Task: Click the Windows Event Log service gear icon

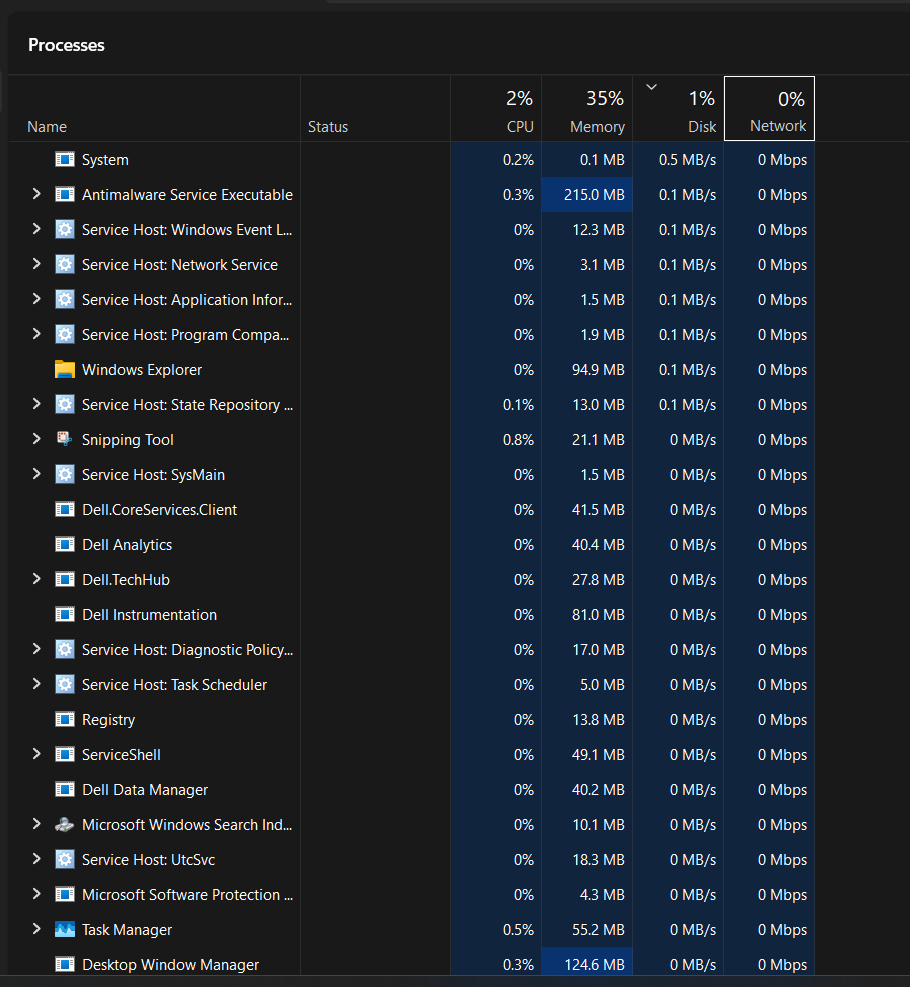Action: [x=65, y=229]
